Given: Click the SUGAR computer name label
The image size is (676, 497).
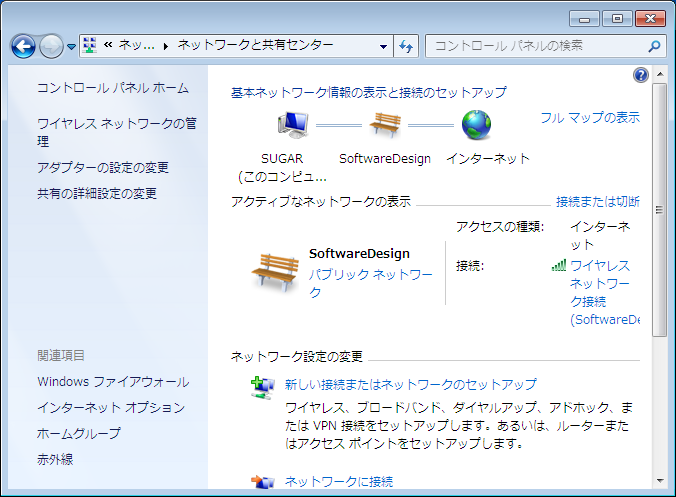Looking at the screenshot, I should 282,159.
